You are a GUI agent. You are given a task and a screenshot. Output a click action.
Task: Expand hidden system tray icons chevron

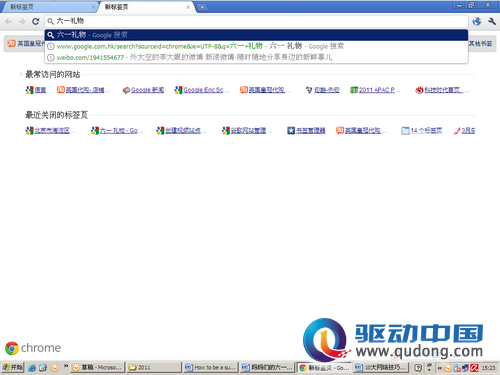(x=439, y=368)
